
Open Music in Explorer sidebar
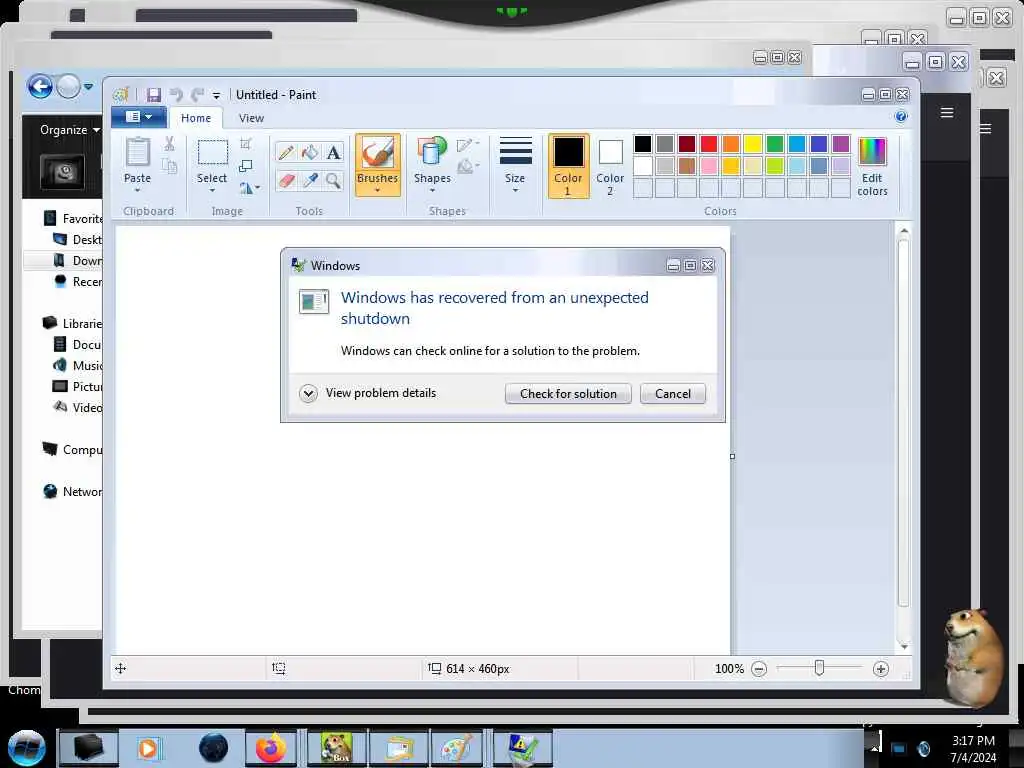coord(77,365)
